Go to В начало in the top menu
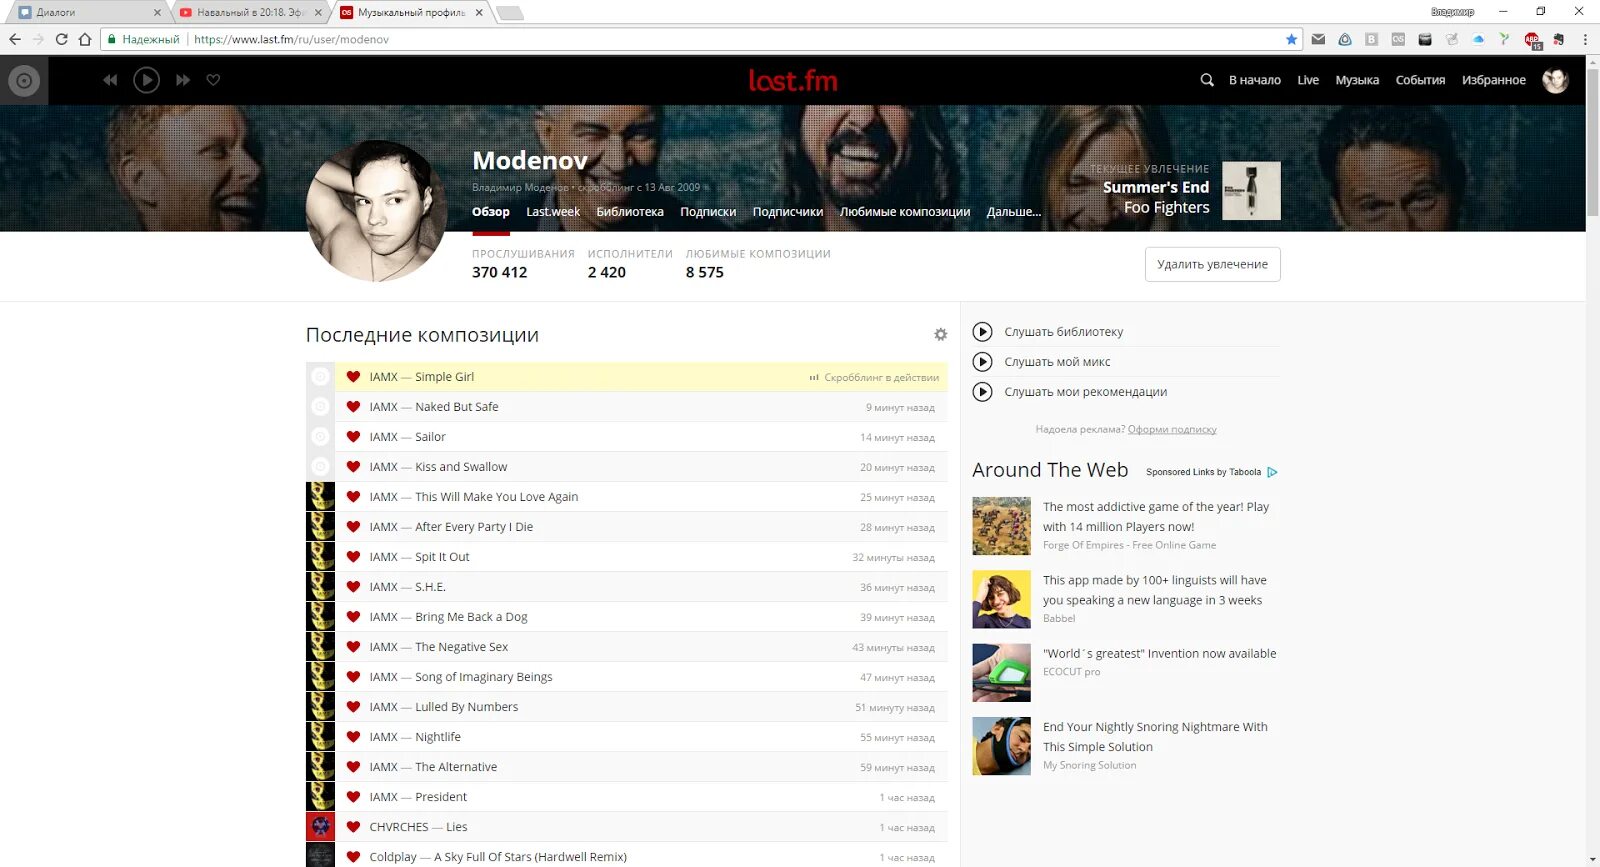Image resolution: width=1600 pixels, height=867 pixels. pos(1255,80)
